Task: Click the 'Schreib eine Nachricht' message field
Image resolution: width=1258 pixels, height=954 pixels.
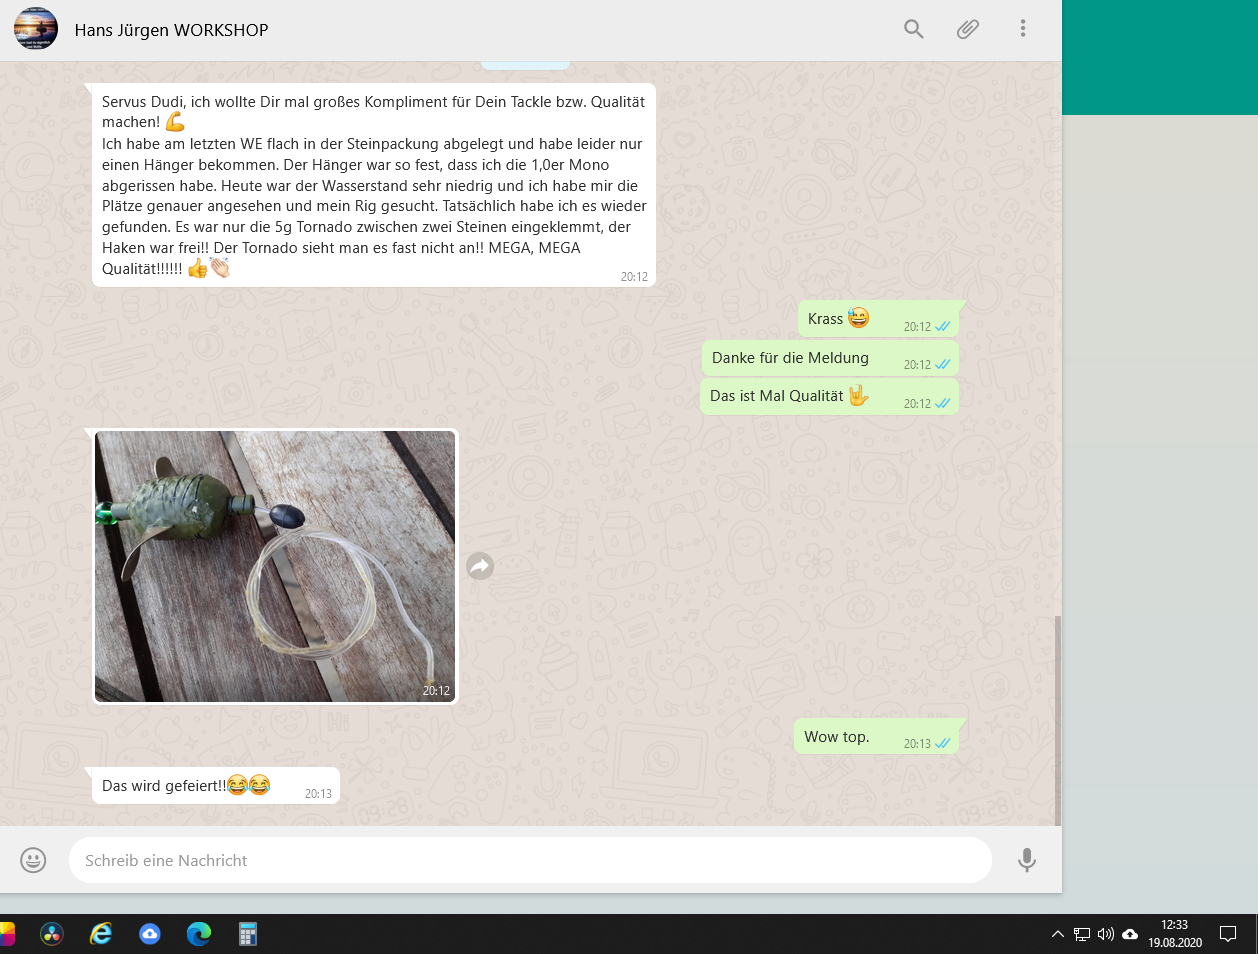Action: click(x=530, y=860)
